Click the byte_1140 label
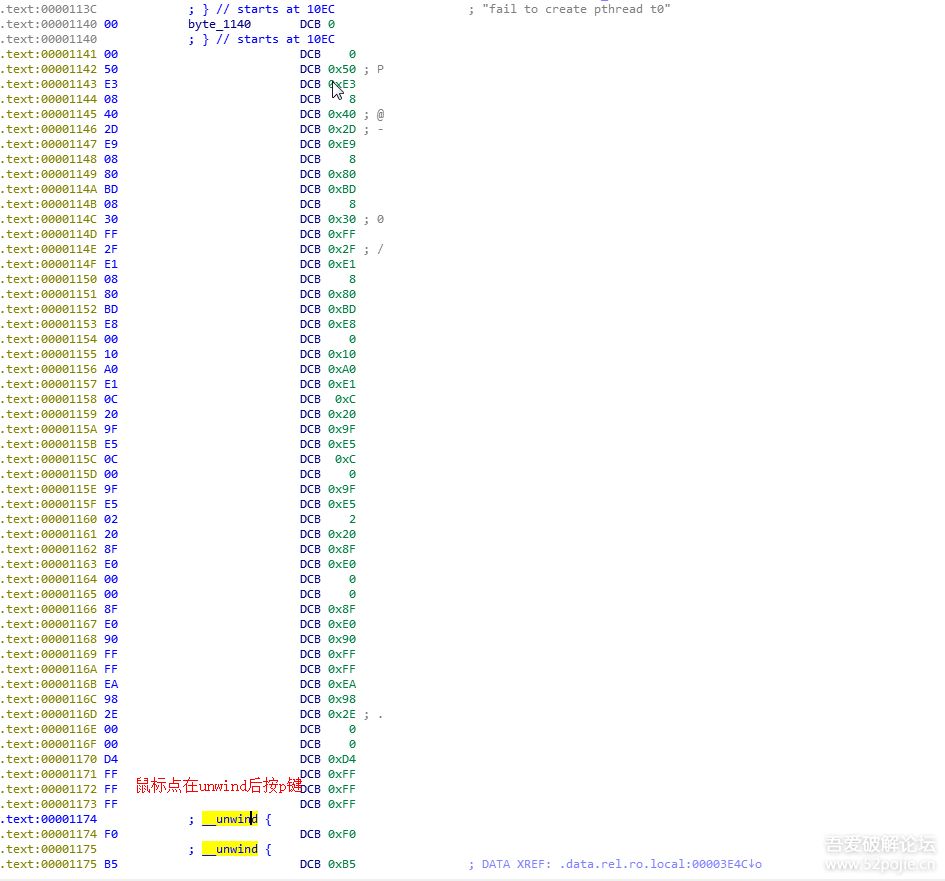945x881 pixels. click(x=219, y=24)
